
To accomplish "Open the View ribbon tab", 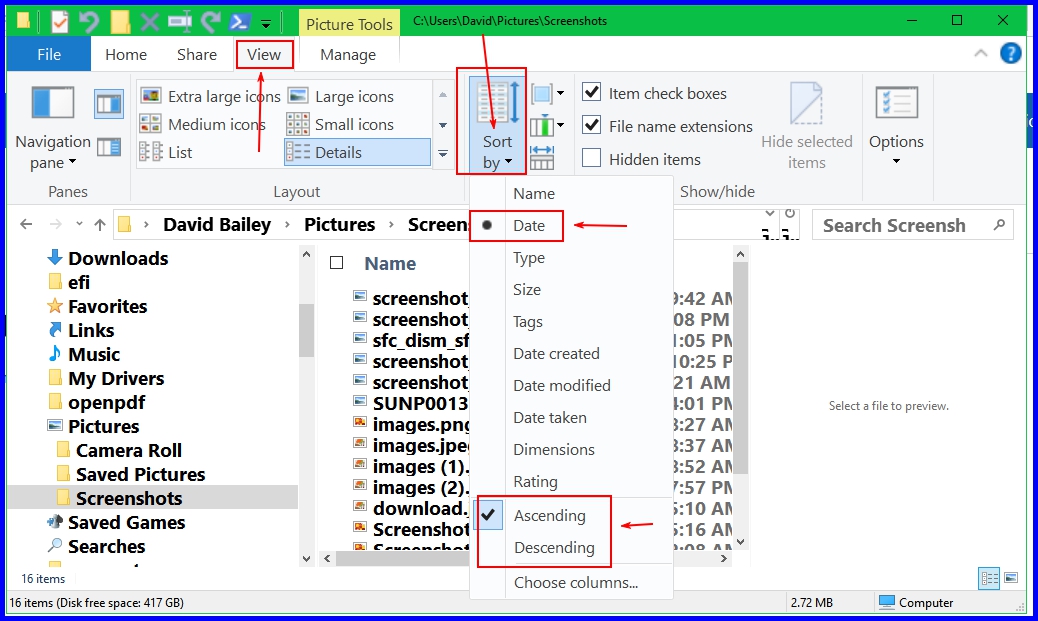I will pyautogui.click(x=264, y=55).
